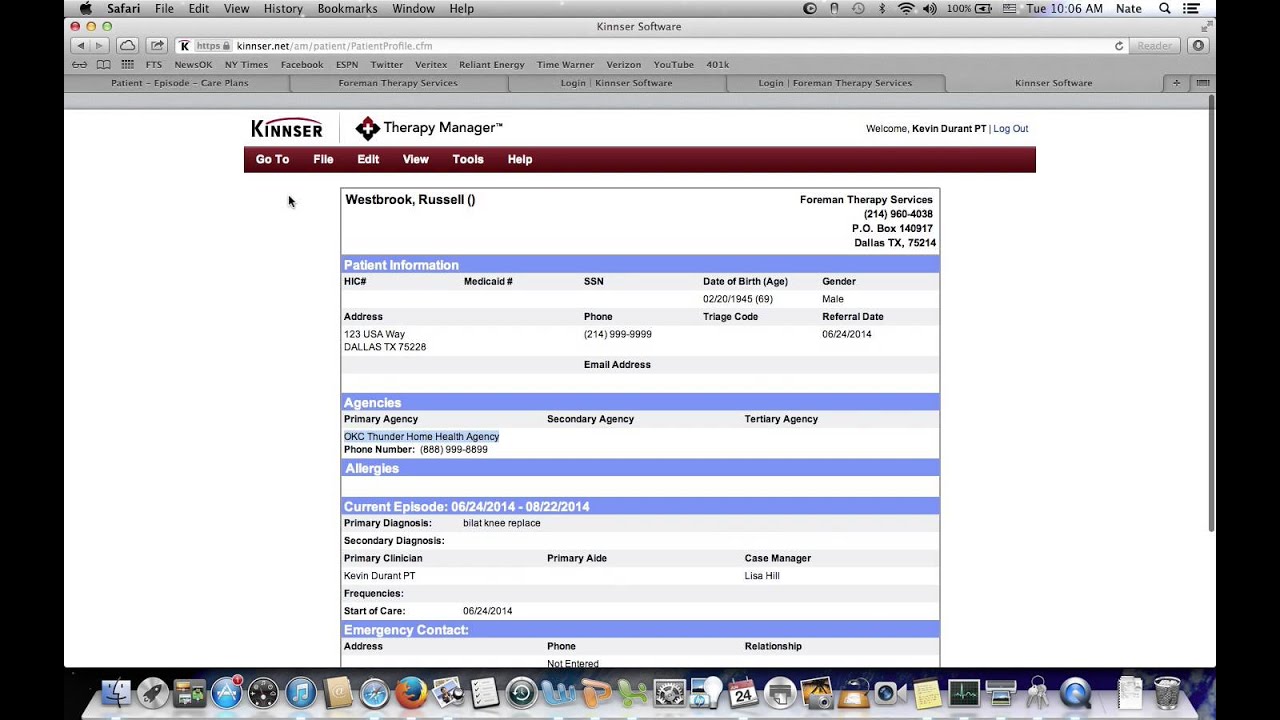1280x720 pixels.
Task: Click the Kinnser logo
Action: coord(287,129)
